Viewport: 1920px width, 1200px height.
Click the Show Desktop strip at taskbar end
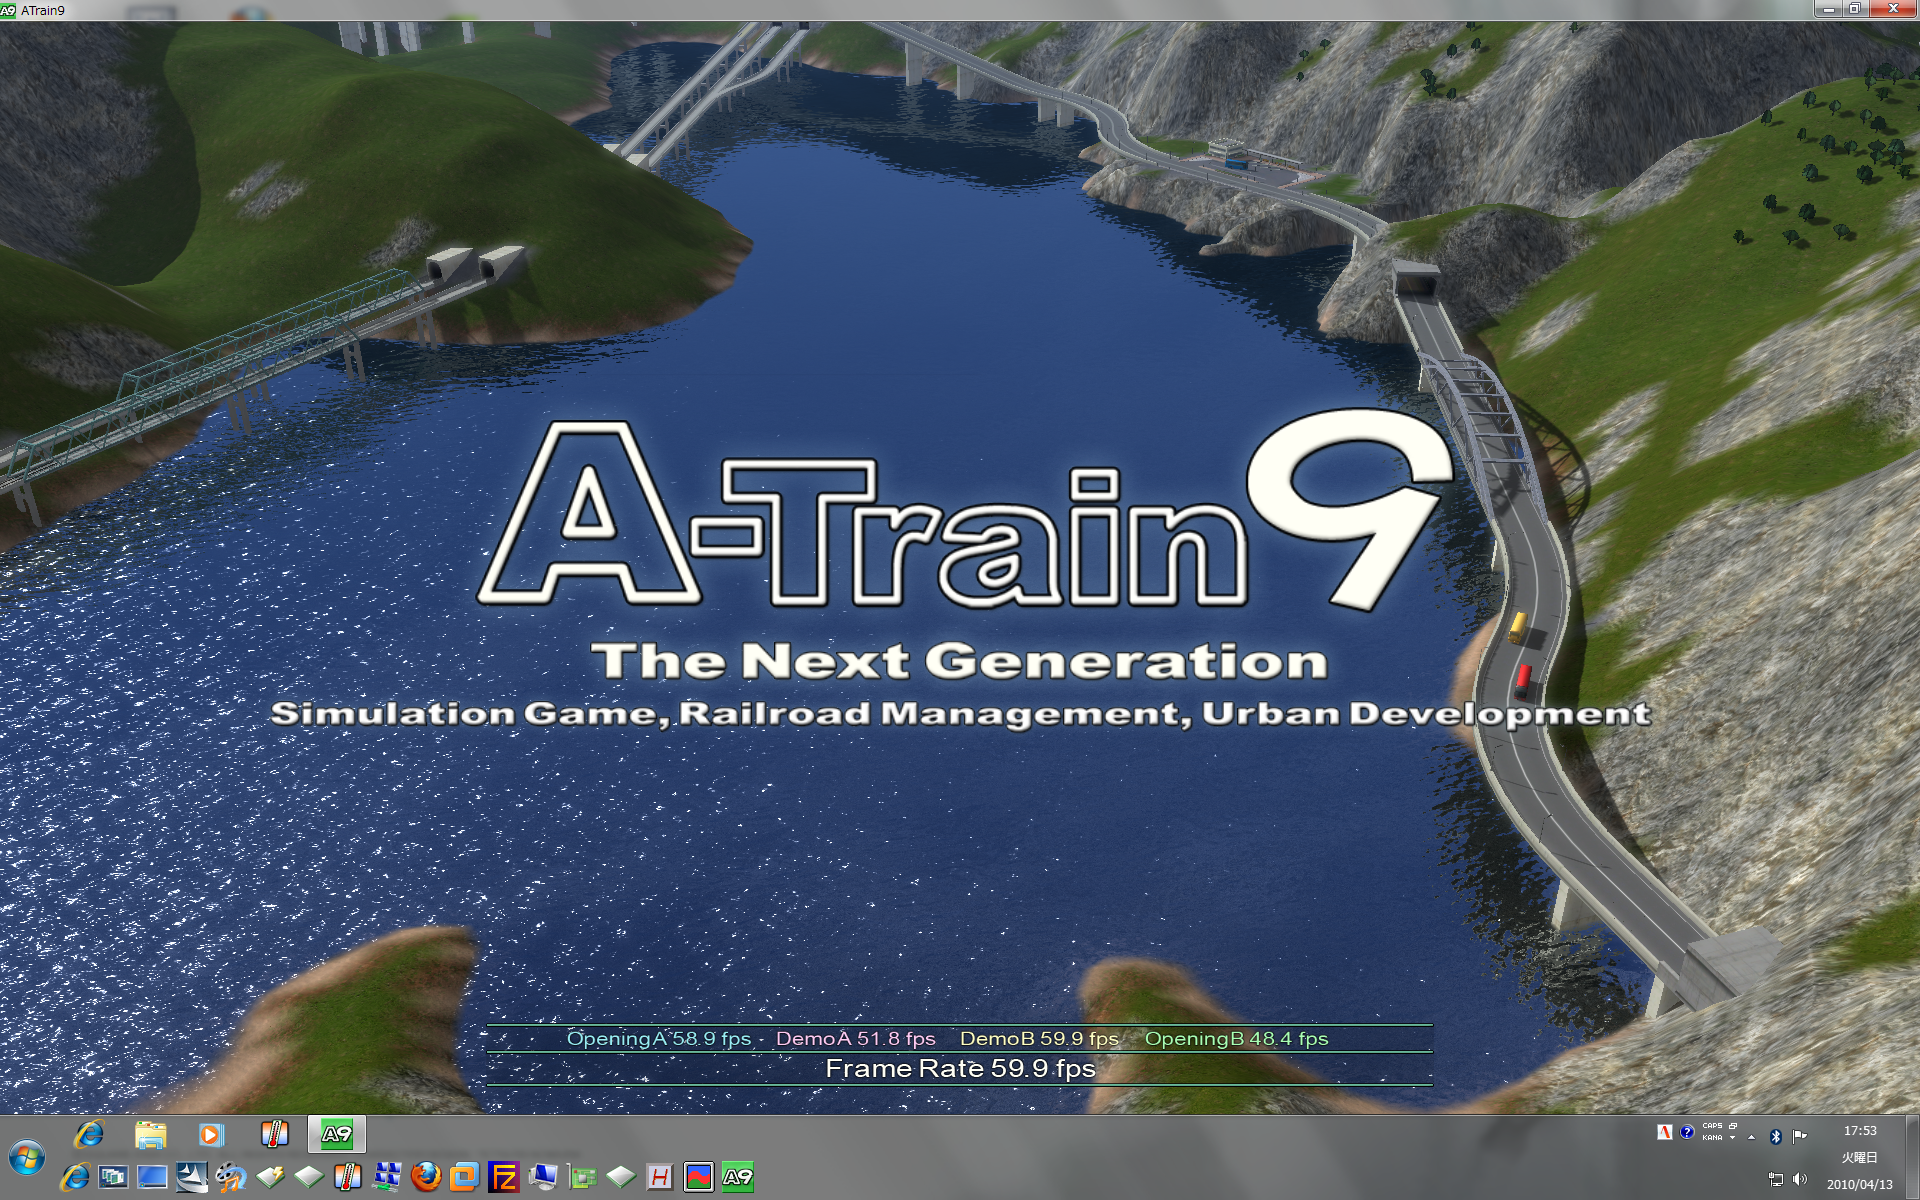click(x=1912, y=1158)
